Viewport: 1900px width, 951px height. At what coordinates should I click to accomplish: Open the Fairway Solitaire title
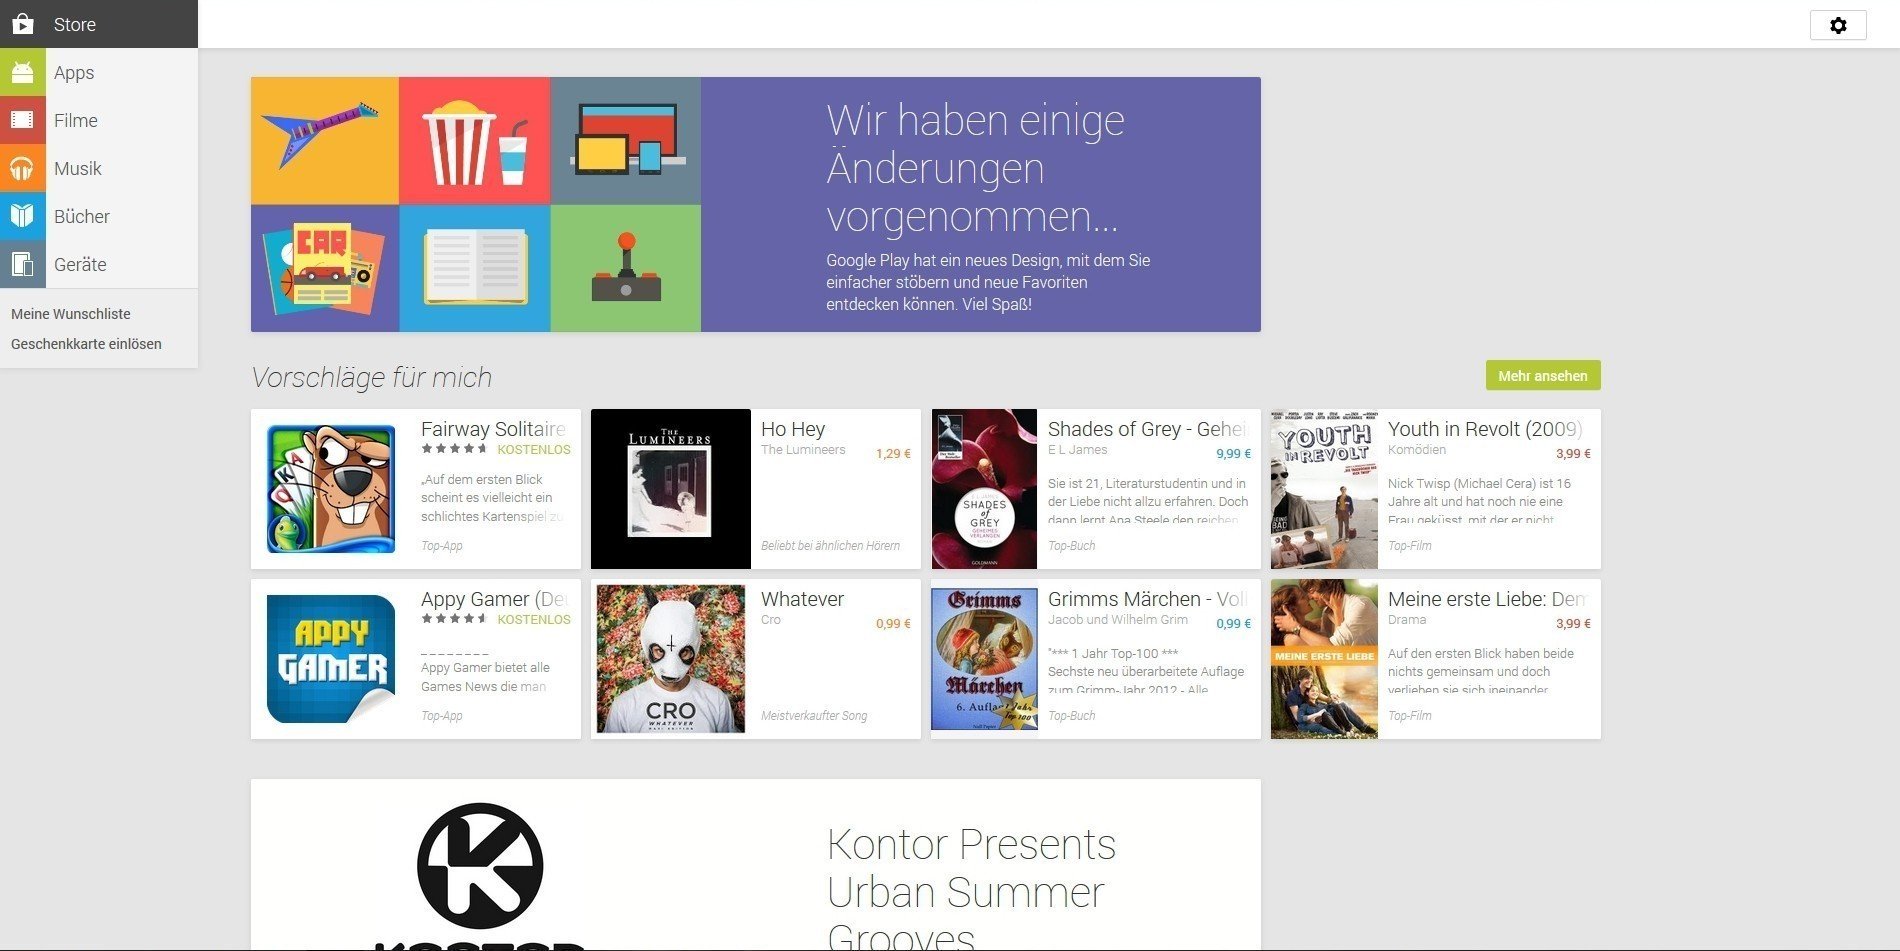[493, 429]
